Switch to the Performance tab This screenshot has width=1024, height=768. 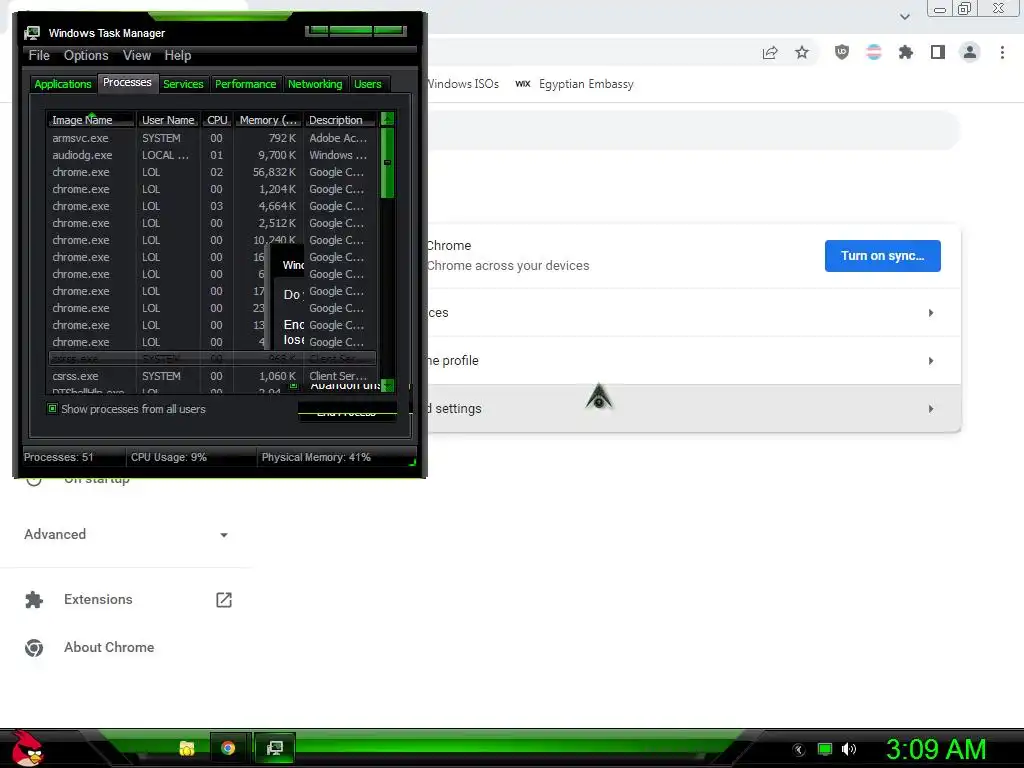click(x=246, y=84)
